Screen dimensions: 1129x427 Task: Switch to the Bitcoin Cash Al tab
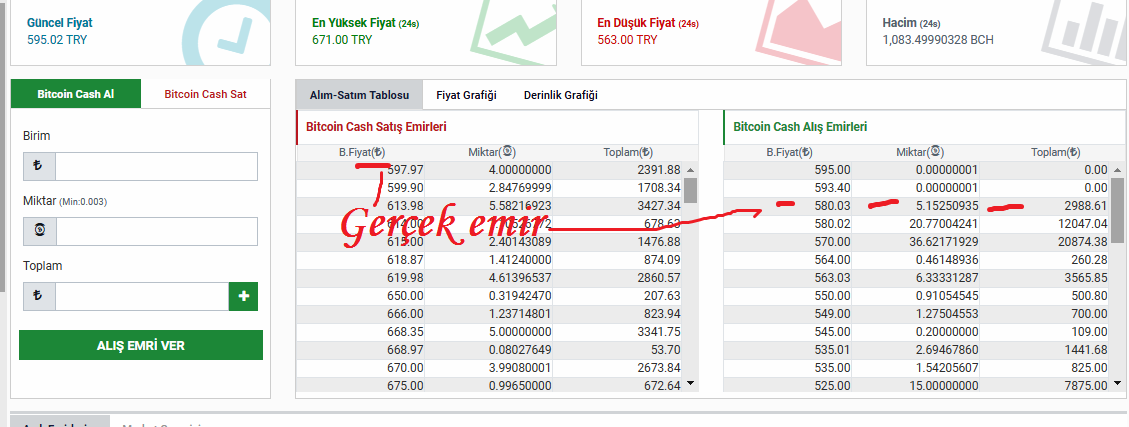76,94
